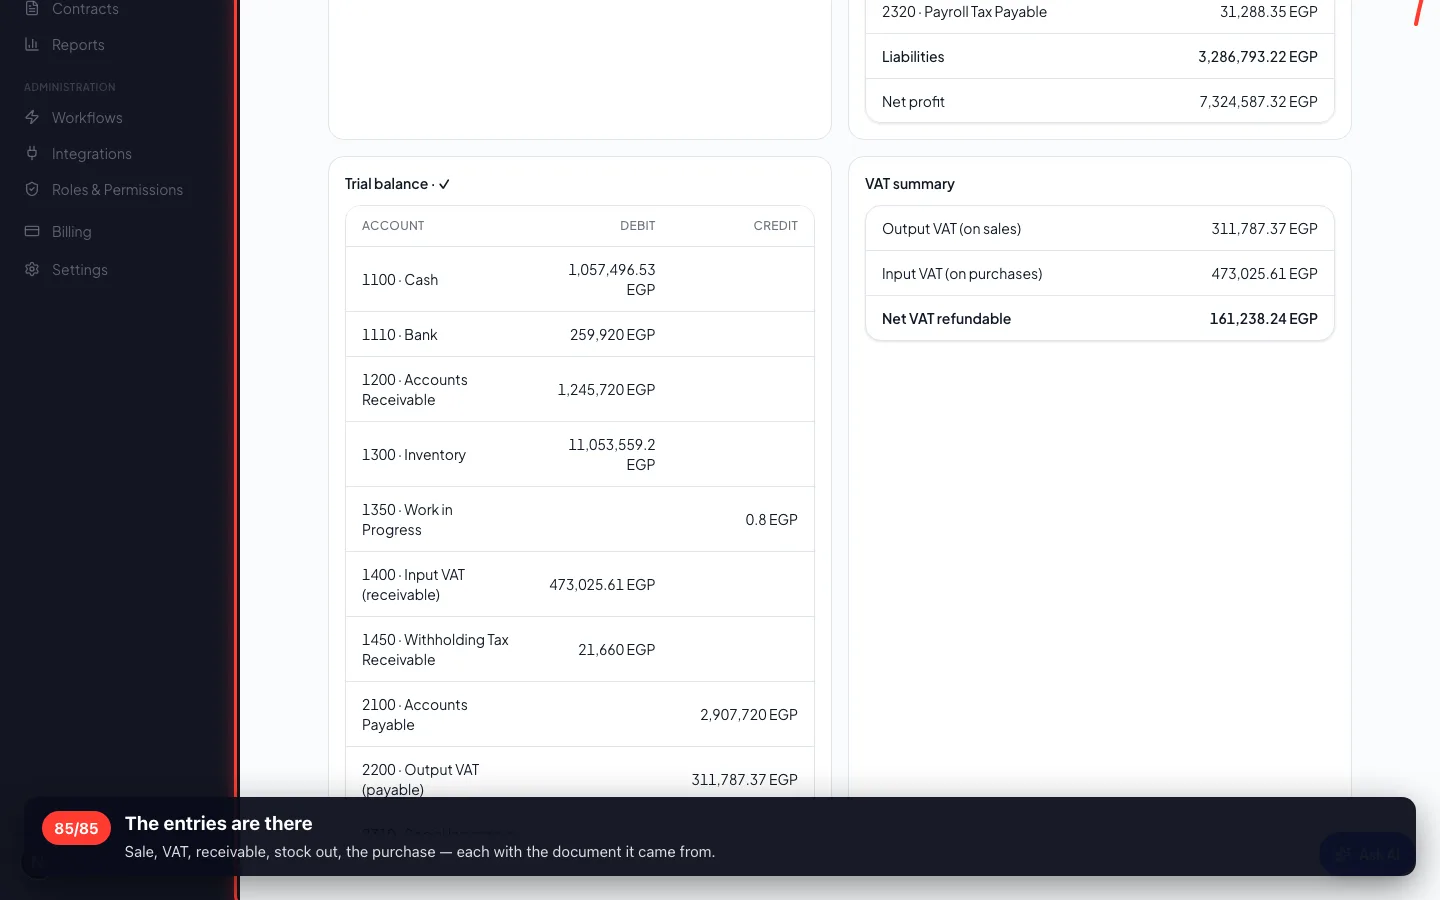Click the credit value 0.8 EGP
This screenshot has width=1440, height=900.
[771, 520]
